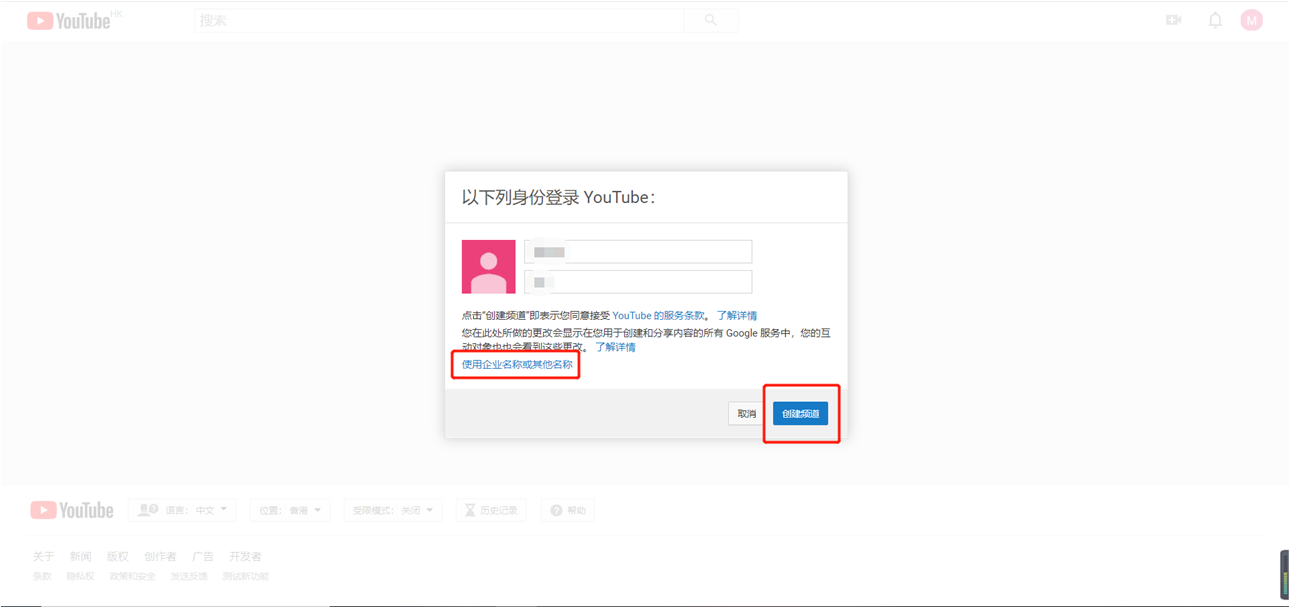
Task: Click 了解详情 after the Google services notice
Action: 615,347
